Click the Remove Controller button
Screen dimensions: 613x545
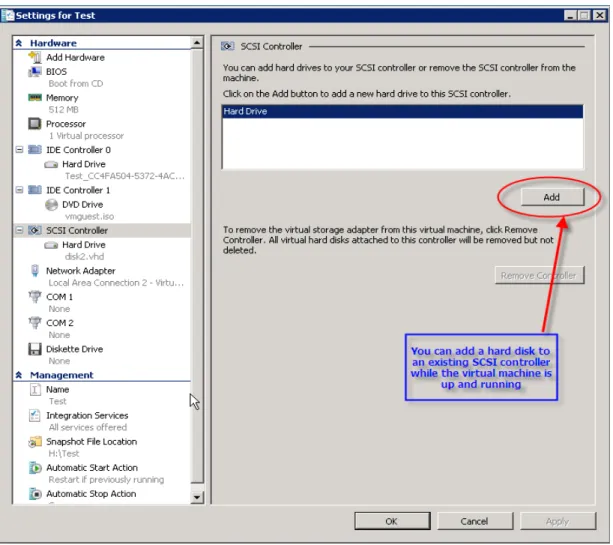(x=540, y=276)
